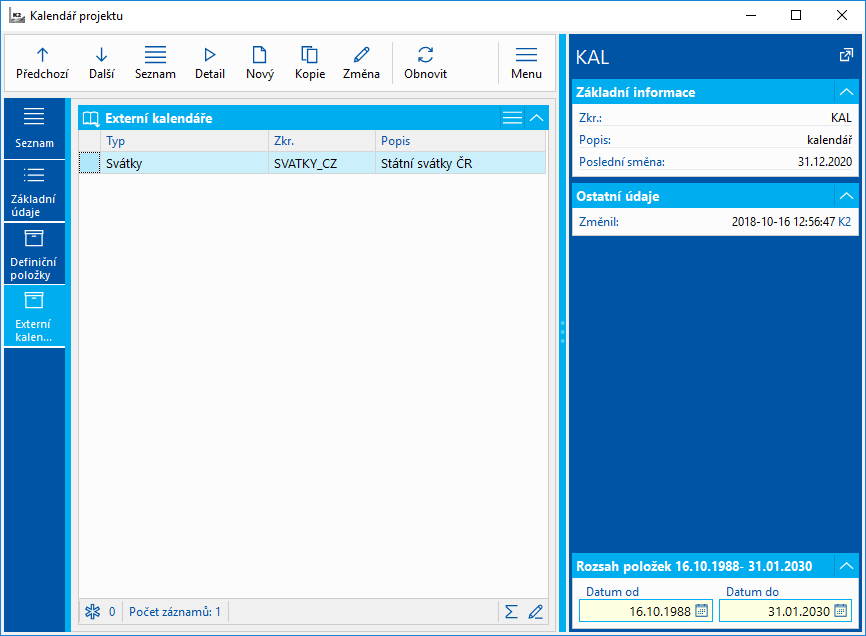866x636 pixels.
Task: Click the Poslední směna value 31.12.2020
Action: [x=825, y=162]
